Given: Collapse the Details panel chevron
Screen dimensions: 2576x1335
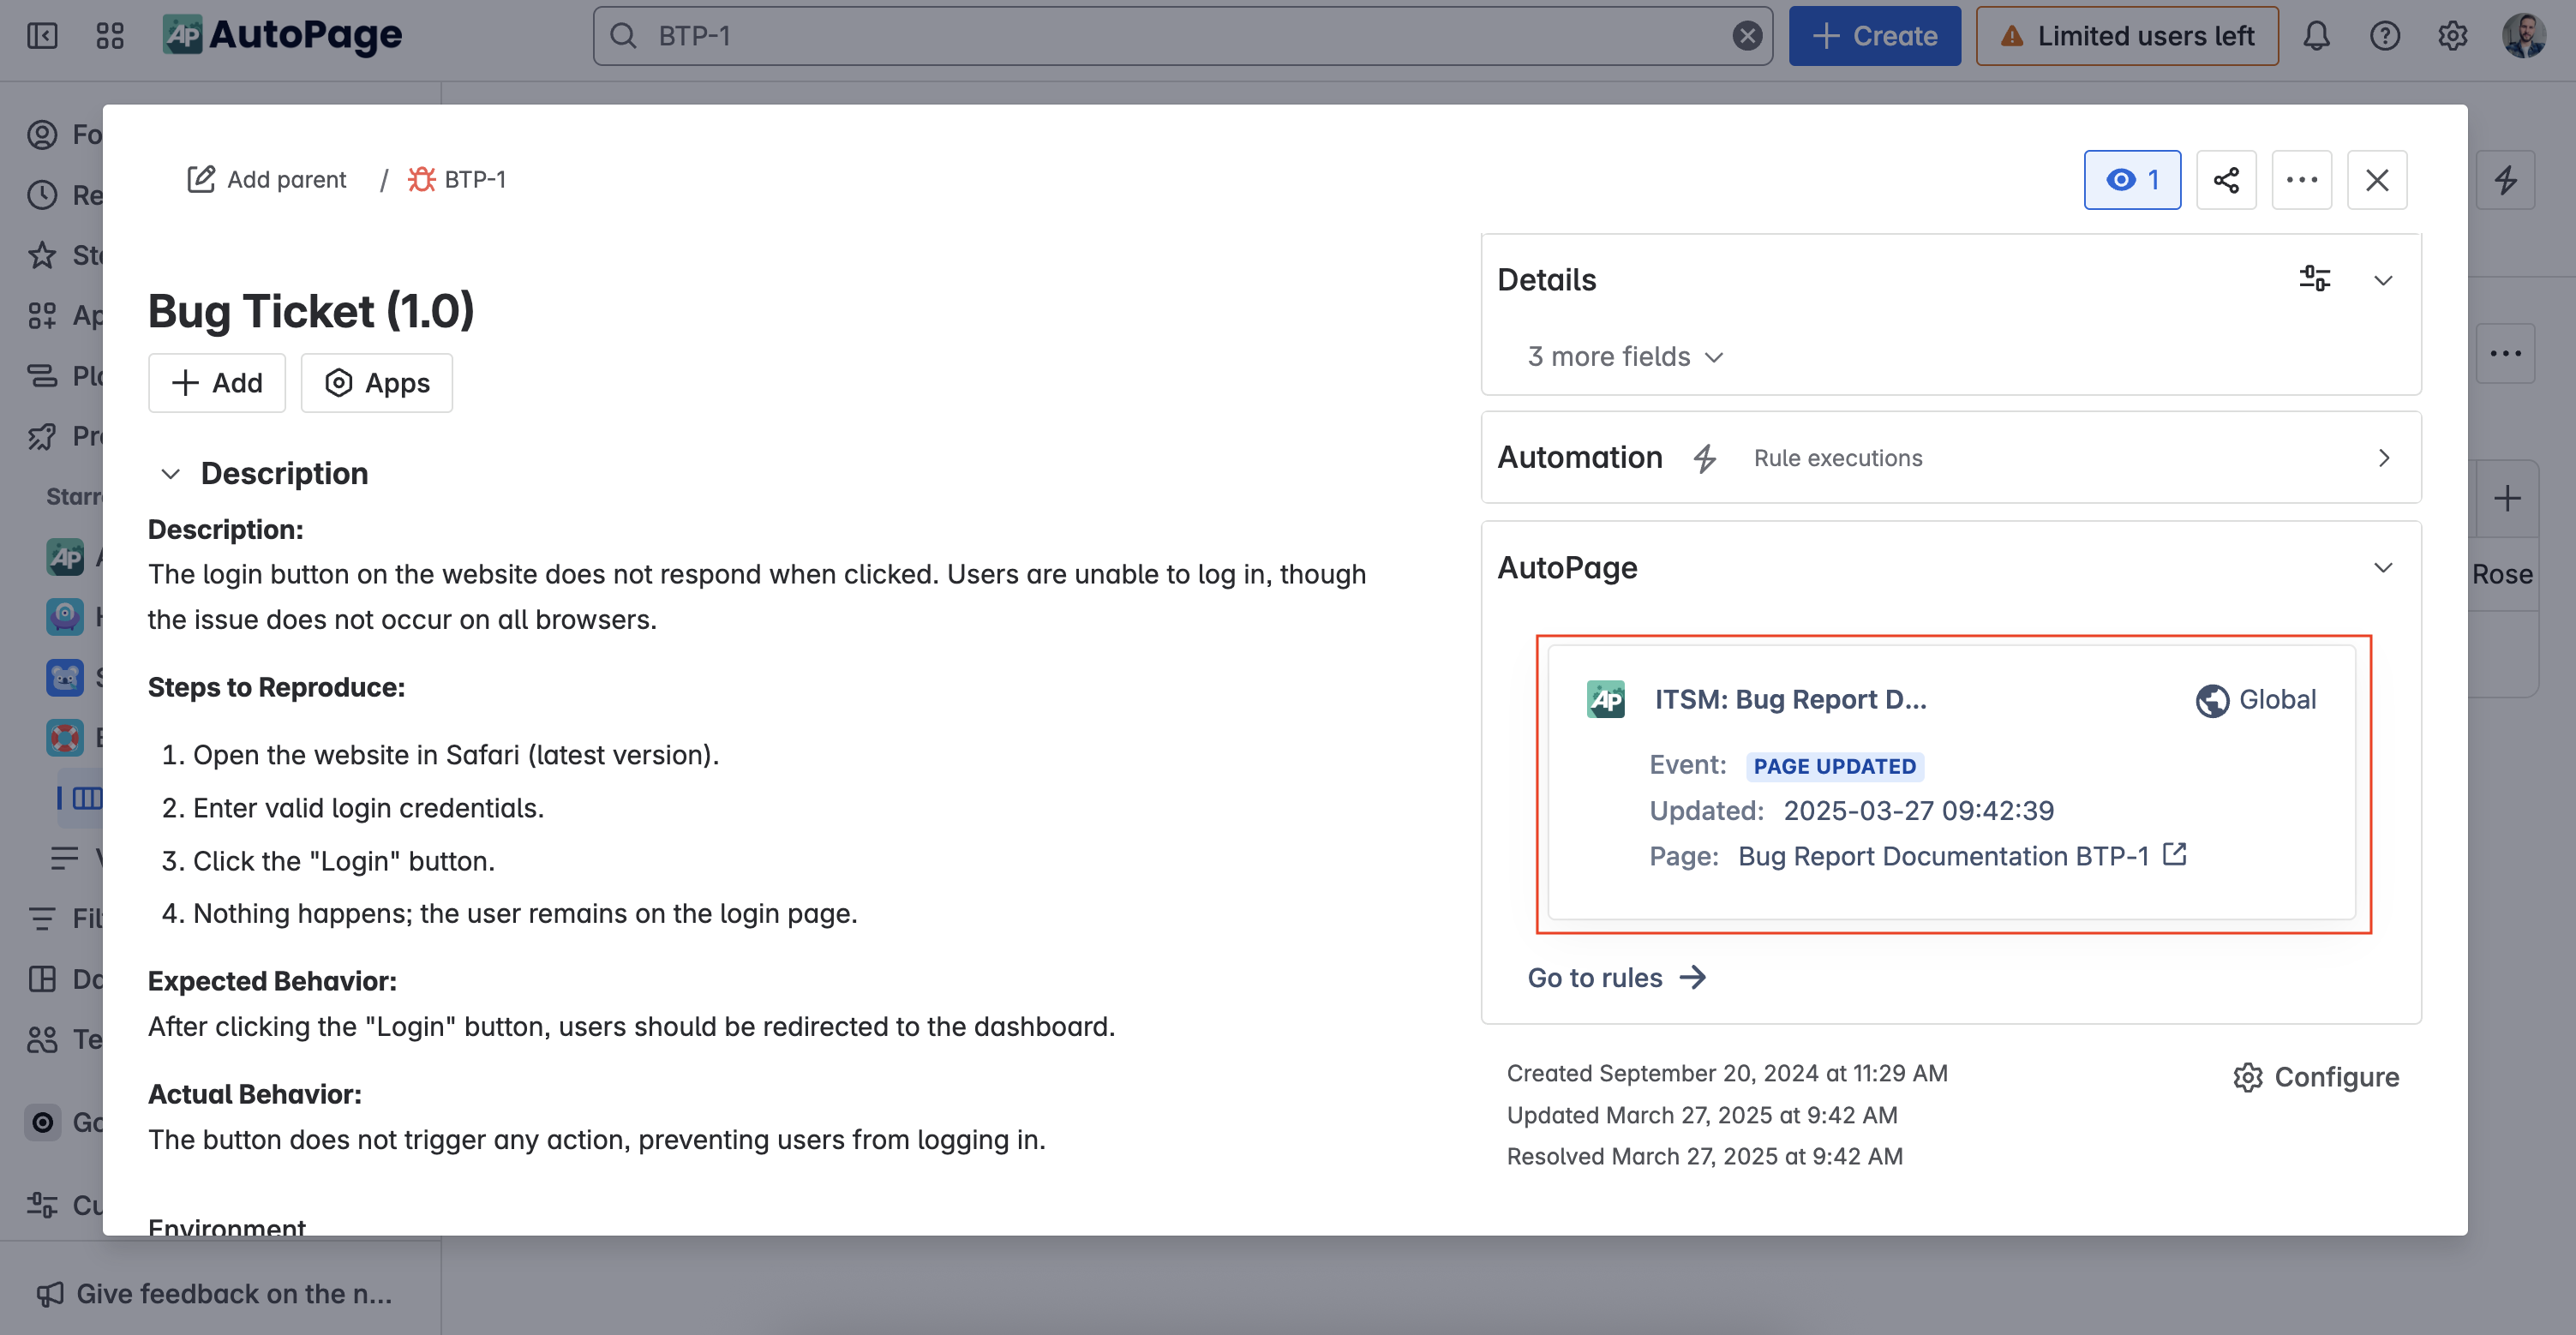Looking at the screenshot, I should (2384, 280).
